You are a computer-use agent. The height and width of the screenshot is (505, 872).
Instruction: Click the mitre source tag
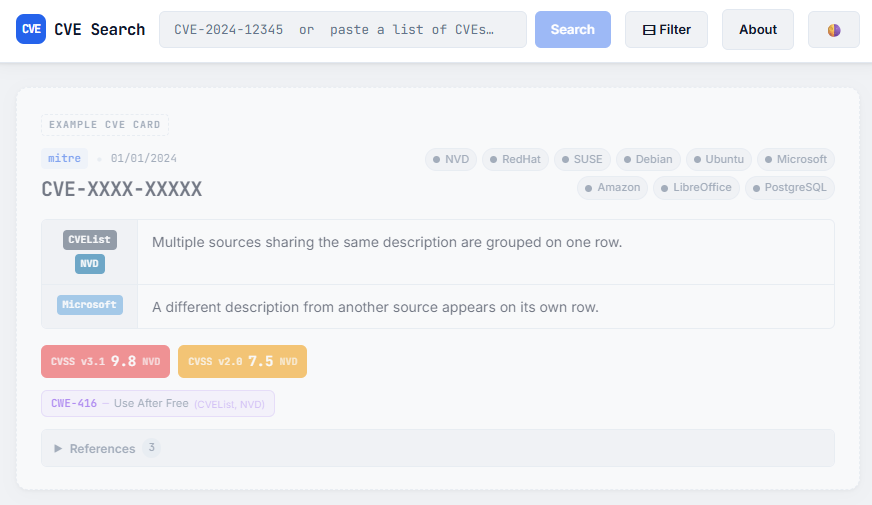(x=65, y=159)
